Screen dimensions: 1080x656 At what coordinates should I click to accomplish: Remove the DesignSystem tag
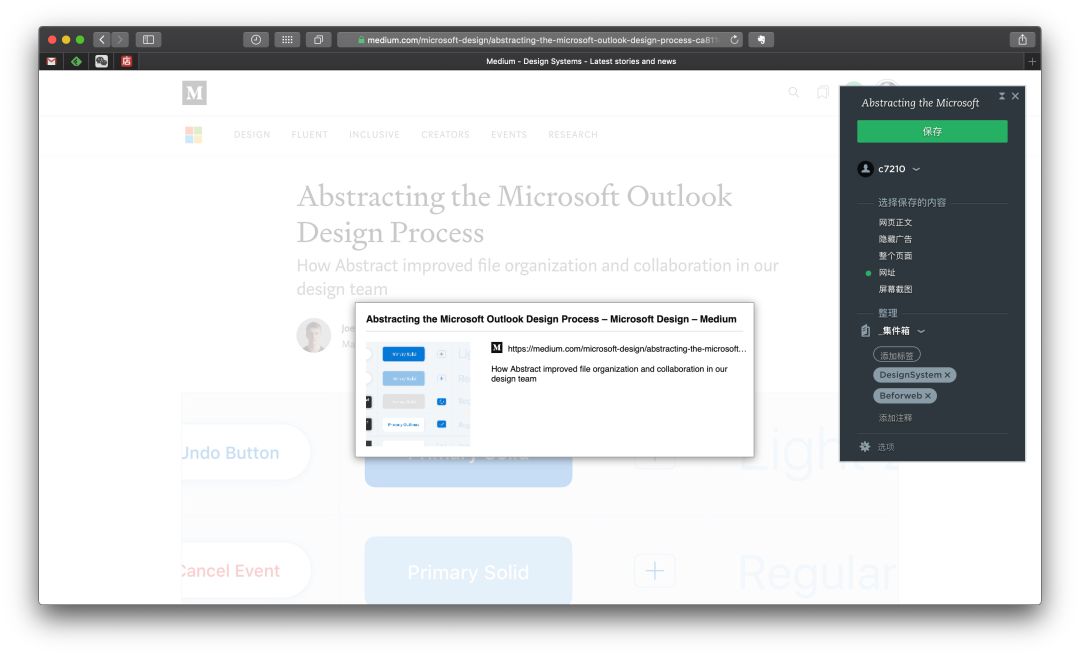point(947,375)
